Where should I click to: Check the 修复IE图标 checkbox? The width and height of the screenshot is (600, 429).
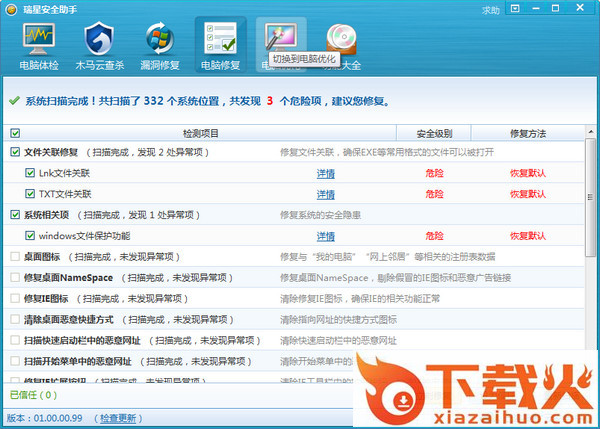(x=15, y=298)
